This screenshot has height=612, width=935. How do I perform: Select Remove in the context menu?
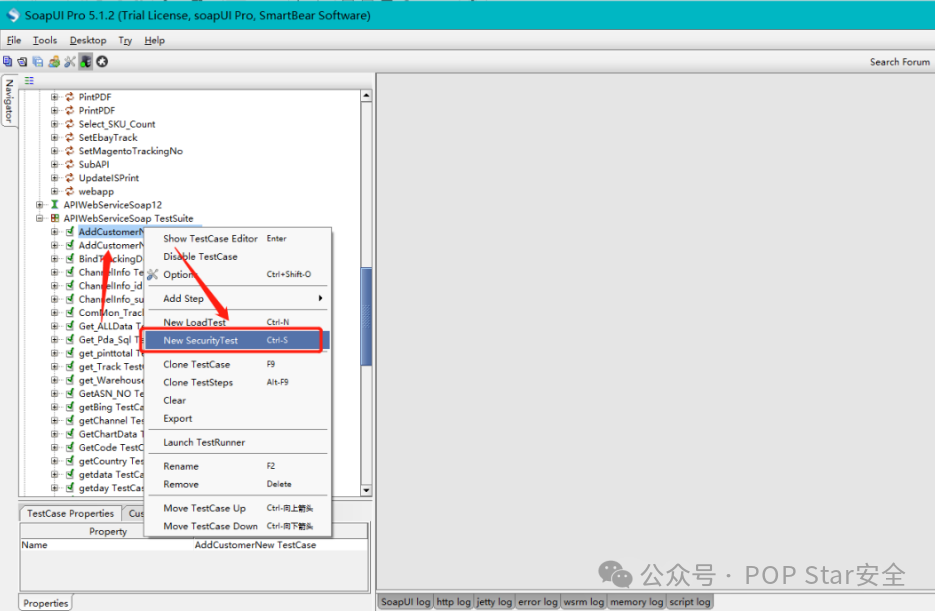237,484
